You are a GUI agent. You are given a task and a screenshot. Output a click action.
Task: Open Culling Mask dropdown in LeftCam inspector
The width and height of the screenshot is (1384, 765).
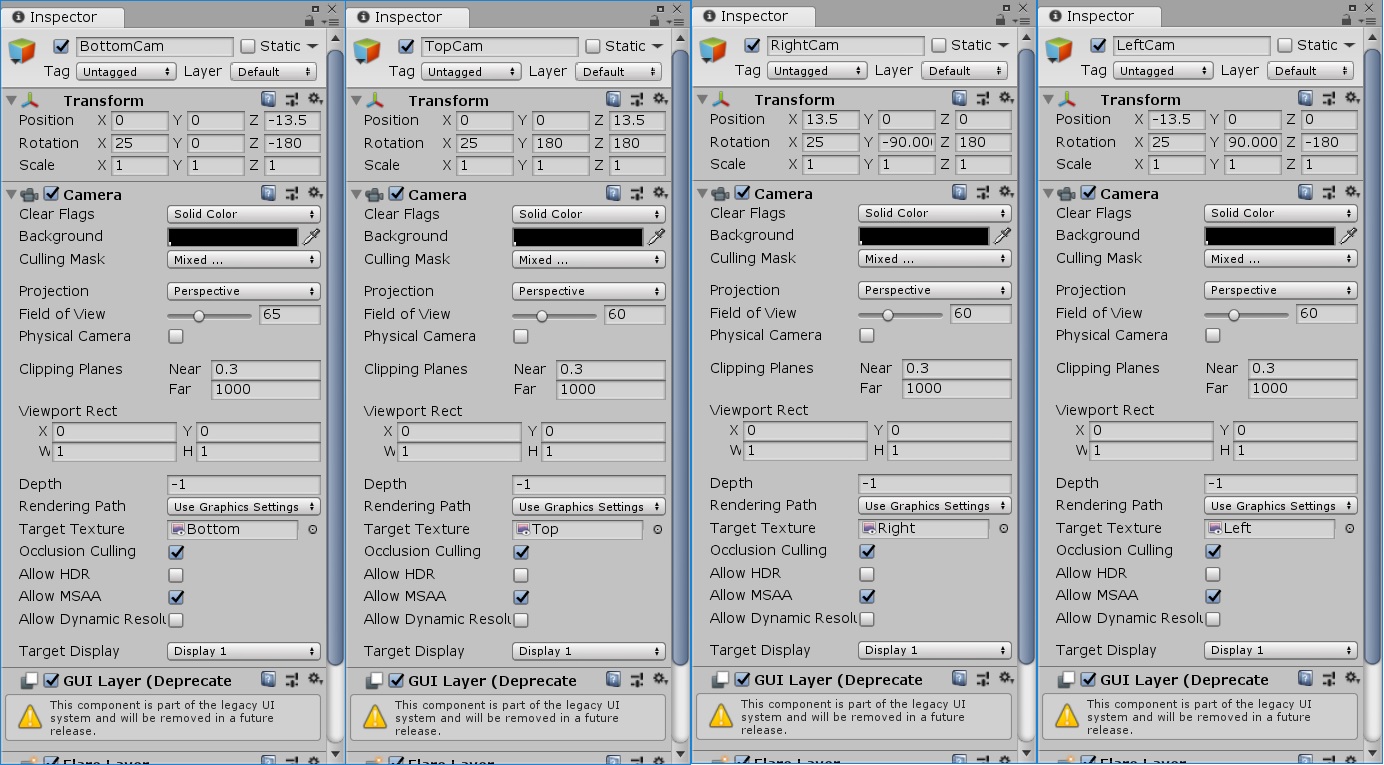(x=1281, y=258)
